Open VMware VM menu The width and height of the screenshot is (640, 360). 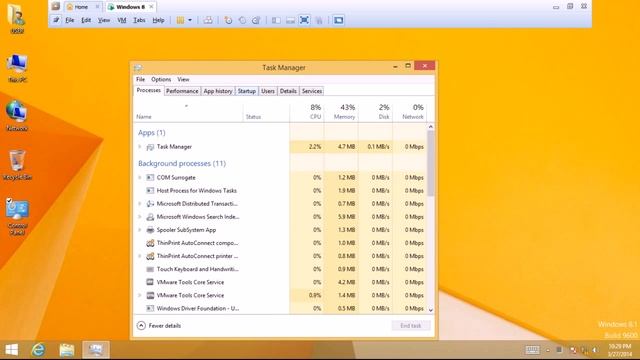point(122,20)
